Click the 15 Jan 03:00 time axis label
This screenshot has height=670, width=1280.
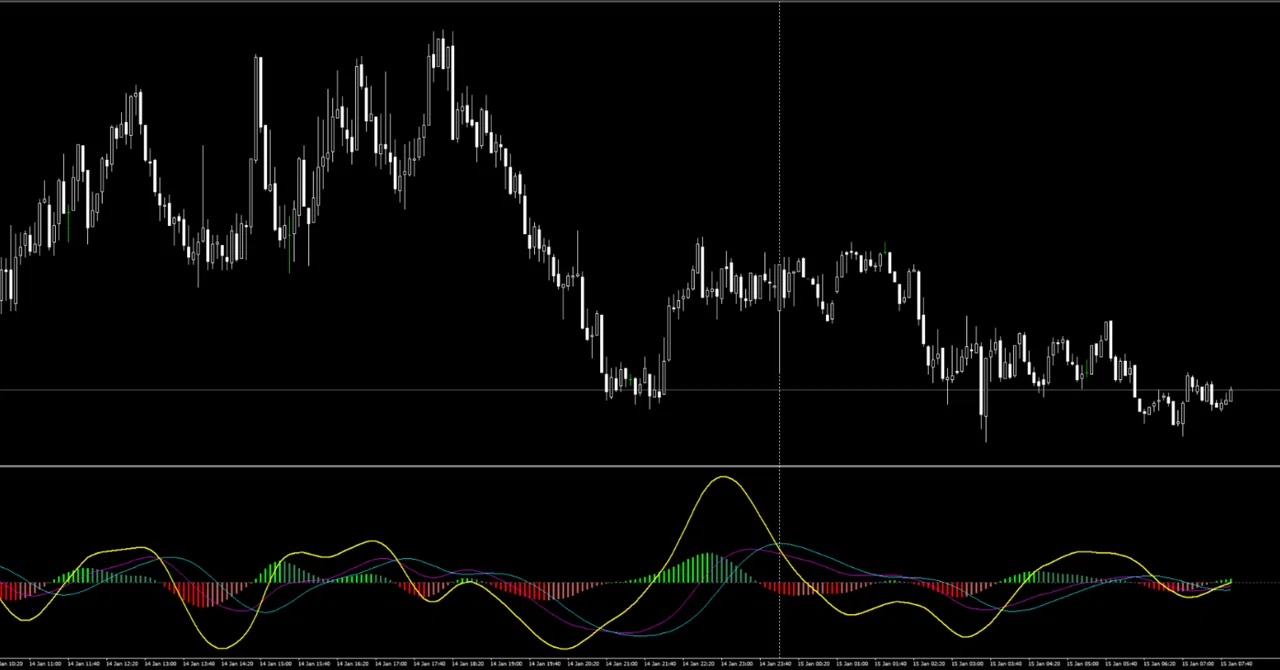click(x=967, y=663)
